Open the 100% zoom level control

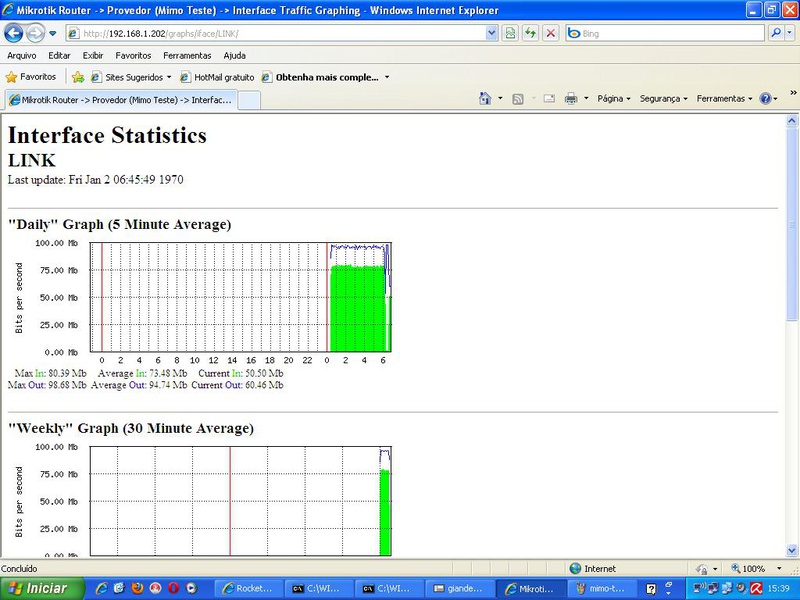(x=748, y=568)
